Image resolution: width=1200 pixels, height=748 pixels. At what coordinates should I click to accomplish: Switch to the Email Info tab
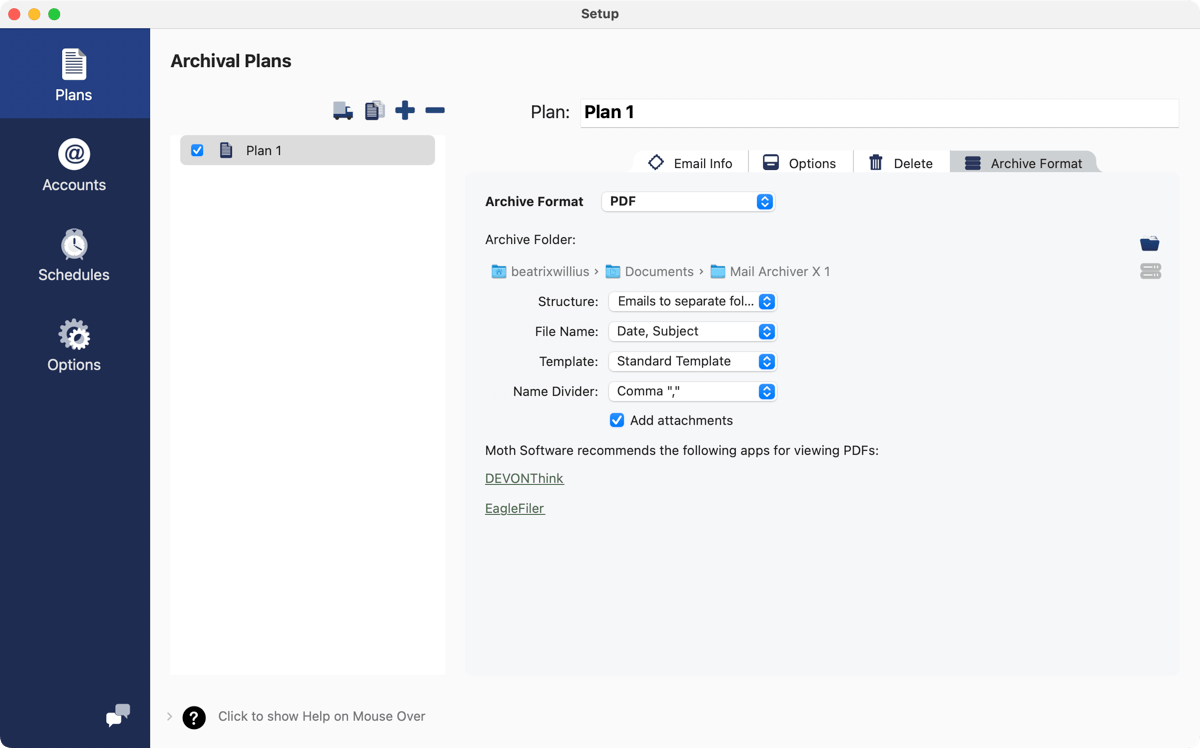(689, 161)
